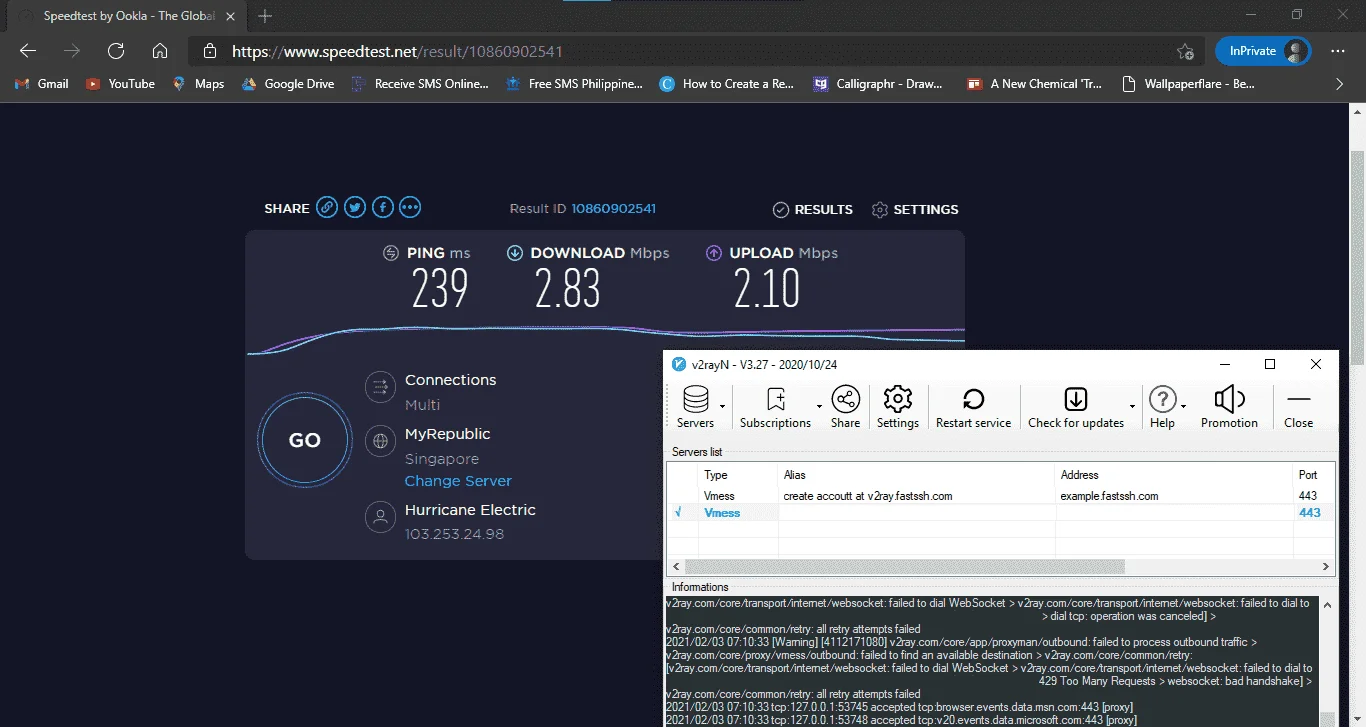Open v2rayN Settings gear
1366x727 pixels.
tap(898, 408)
